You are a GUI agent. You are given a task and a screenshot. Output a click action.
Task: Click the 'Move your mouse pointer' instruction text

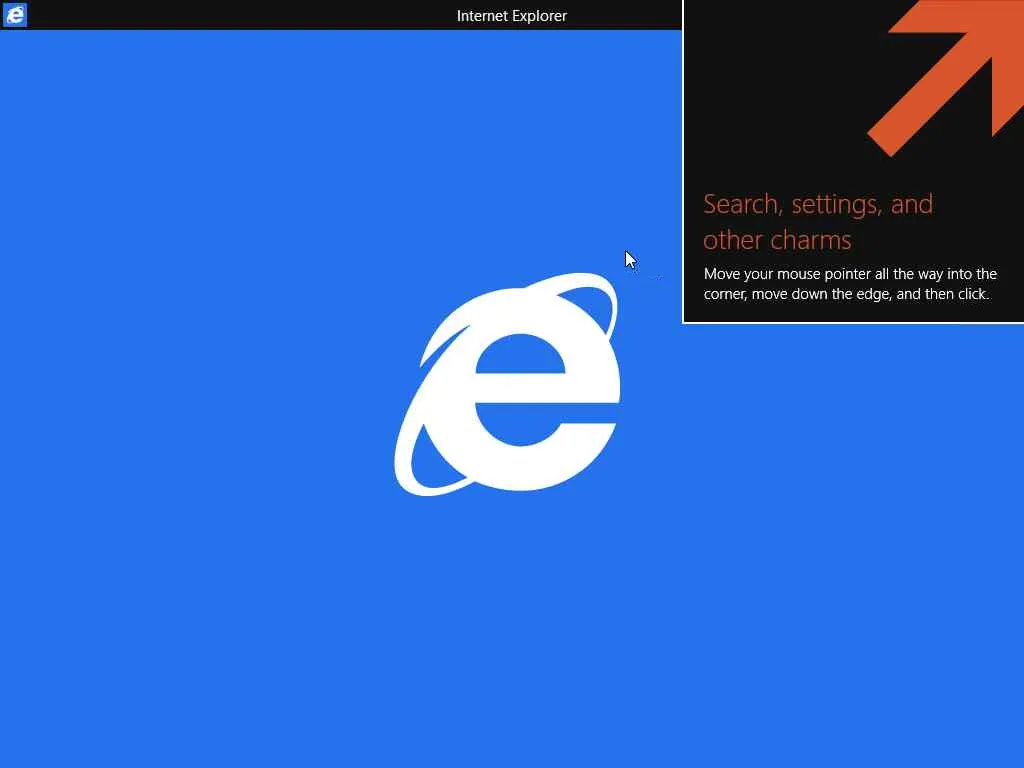coord(850,284)
